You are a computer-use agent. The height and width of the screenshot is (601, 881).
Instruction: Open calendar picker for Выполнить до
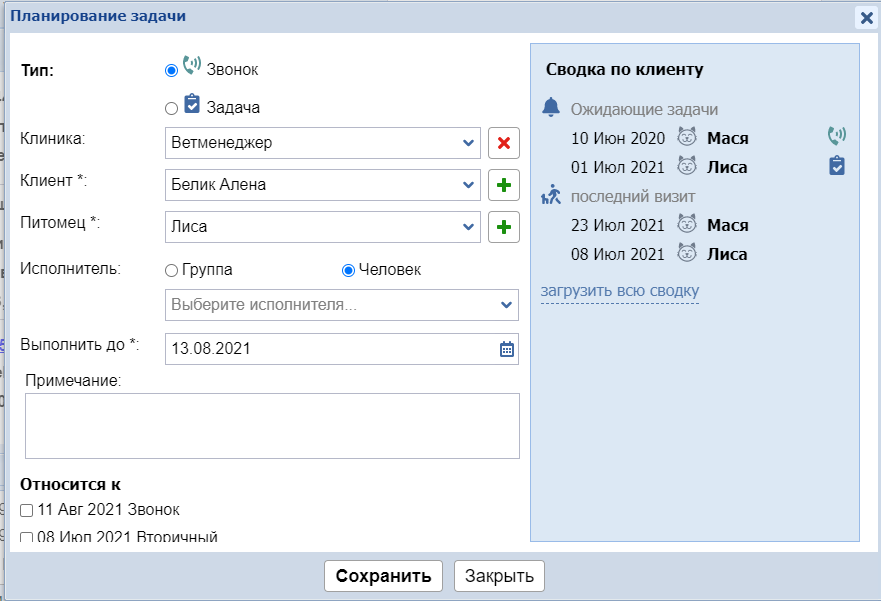(506, 349)
